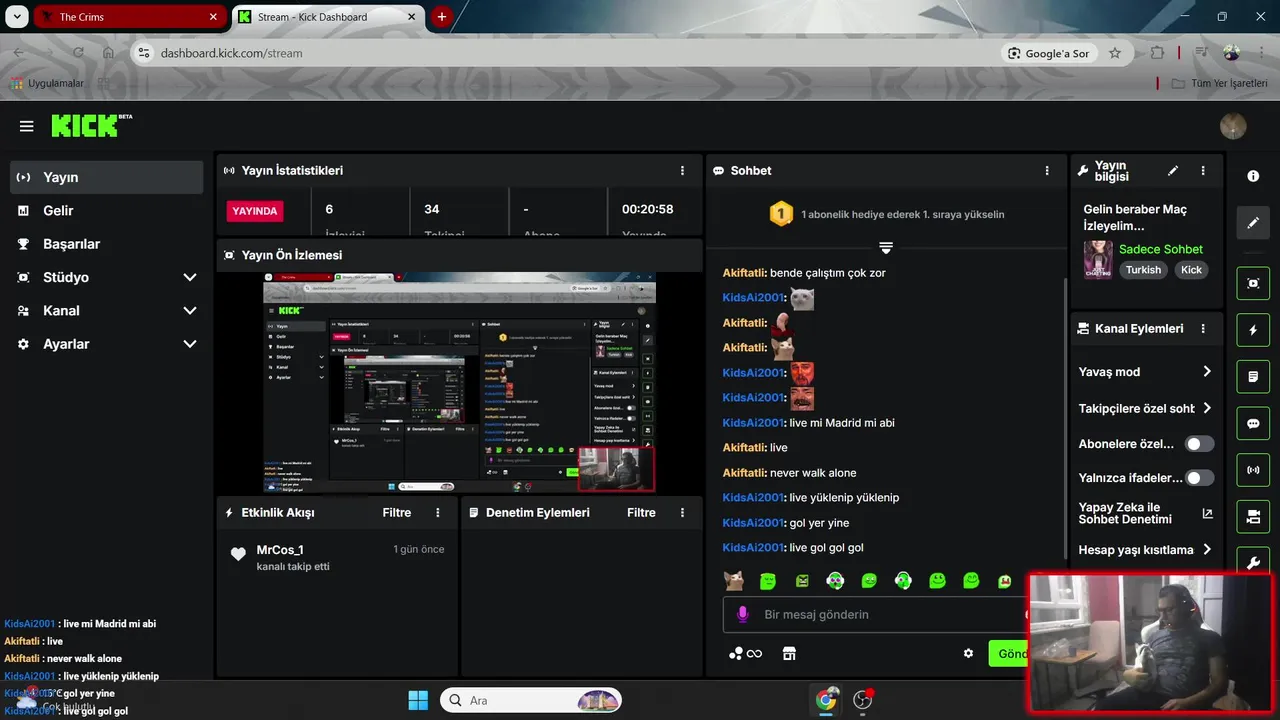
Task: Go to Başarılar in the sidebar
Action: [107, 244]
